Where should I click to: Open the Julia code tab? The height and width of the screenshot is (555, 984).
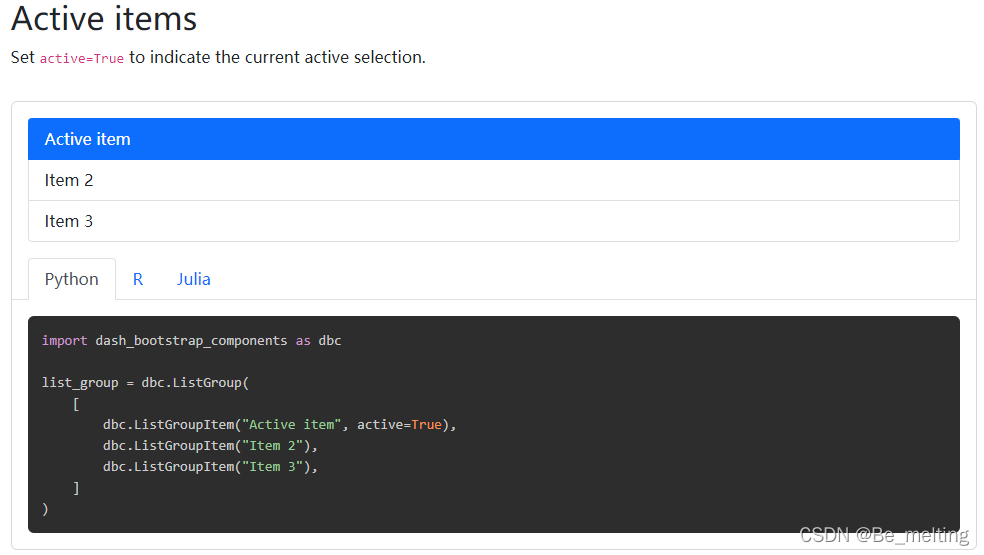tap(193, 279)
